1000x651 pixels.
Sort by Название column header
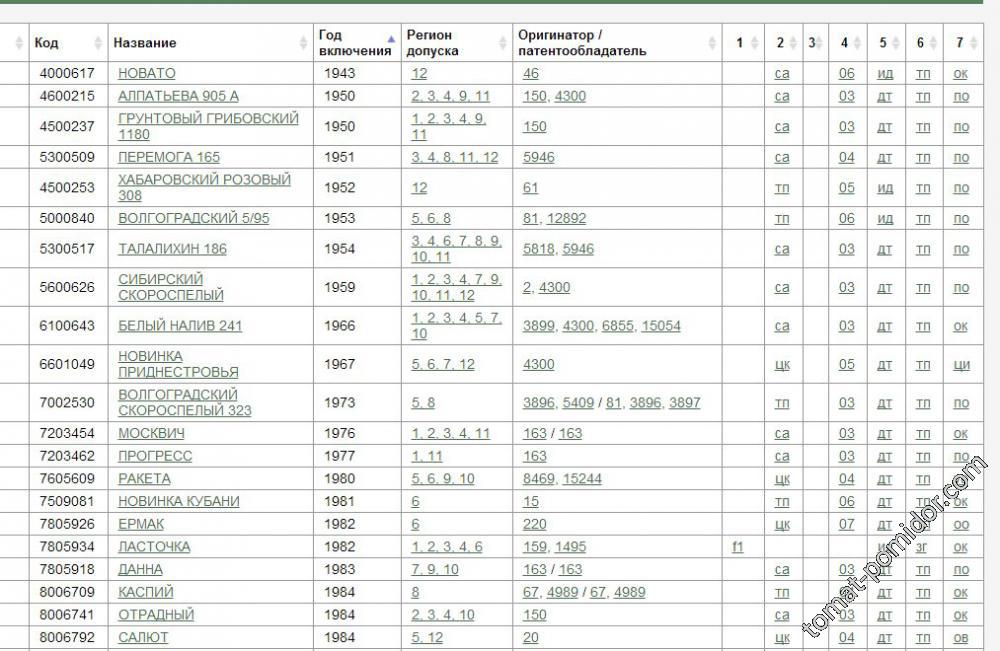tap(210, 43)
